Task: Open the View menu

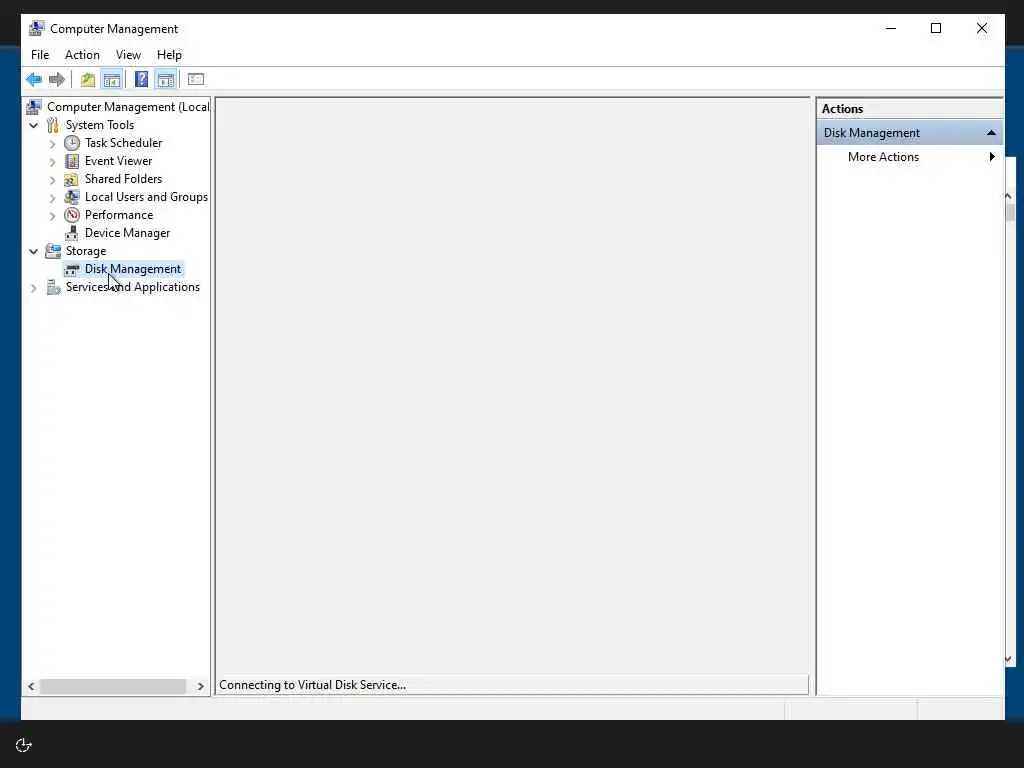Action: click(x=128, y=55)
